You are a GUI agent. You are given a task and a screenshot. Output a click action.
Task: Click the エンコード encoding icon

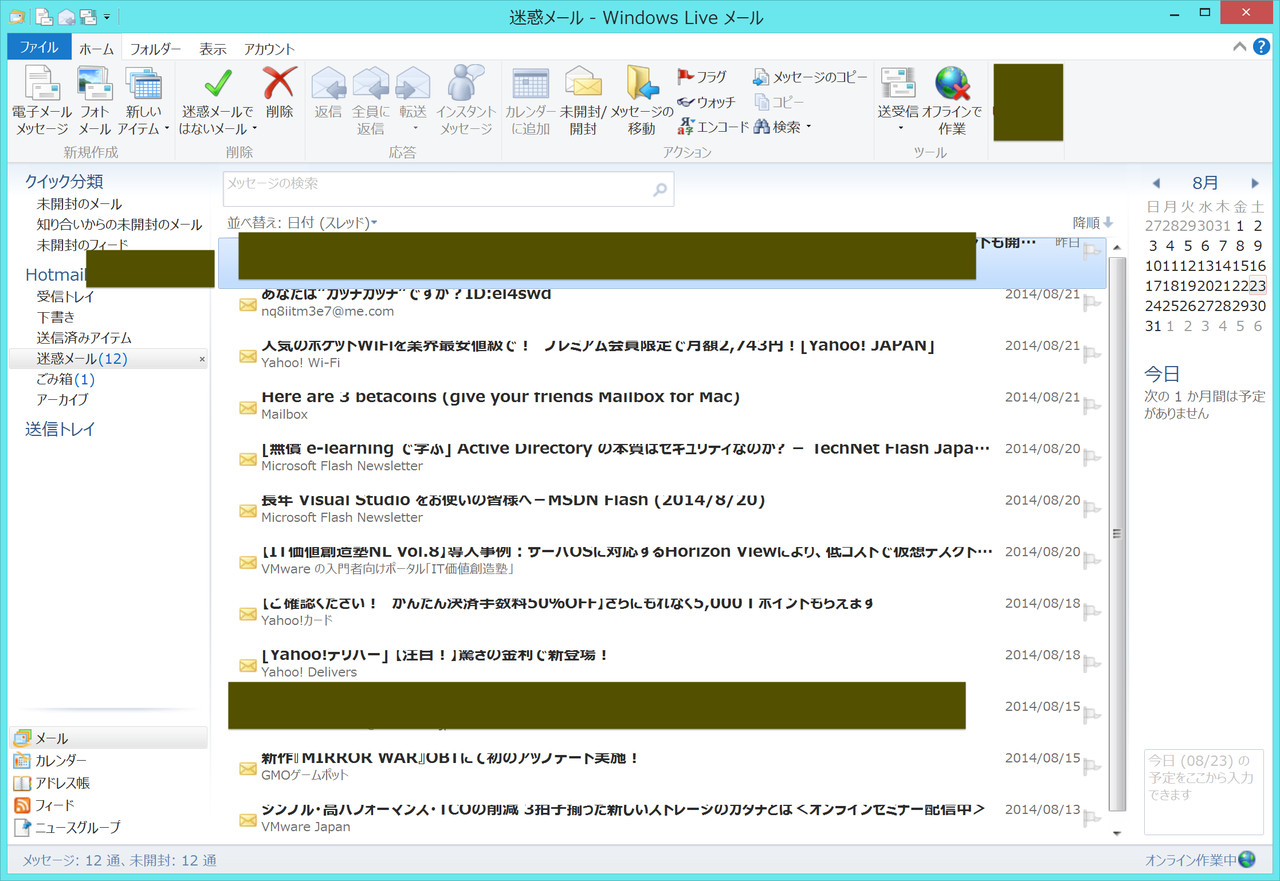[685, 127]
